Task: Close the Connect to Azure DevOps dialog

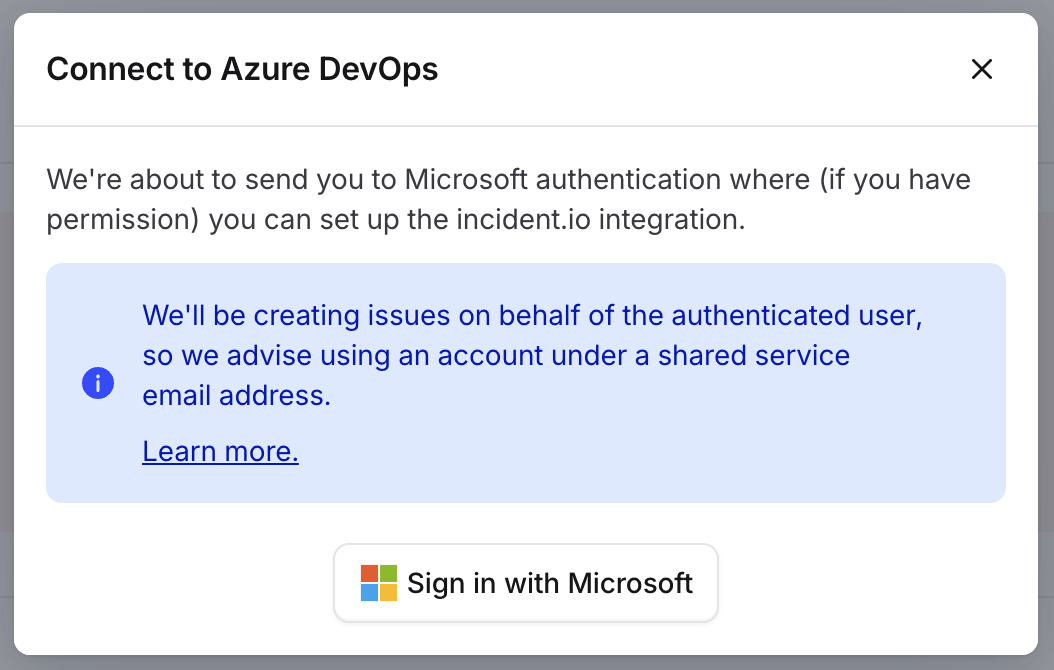Action: pos(981,69)
